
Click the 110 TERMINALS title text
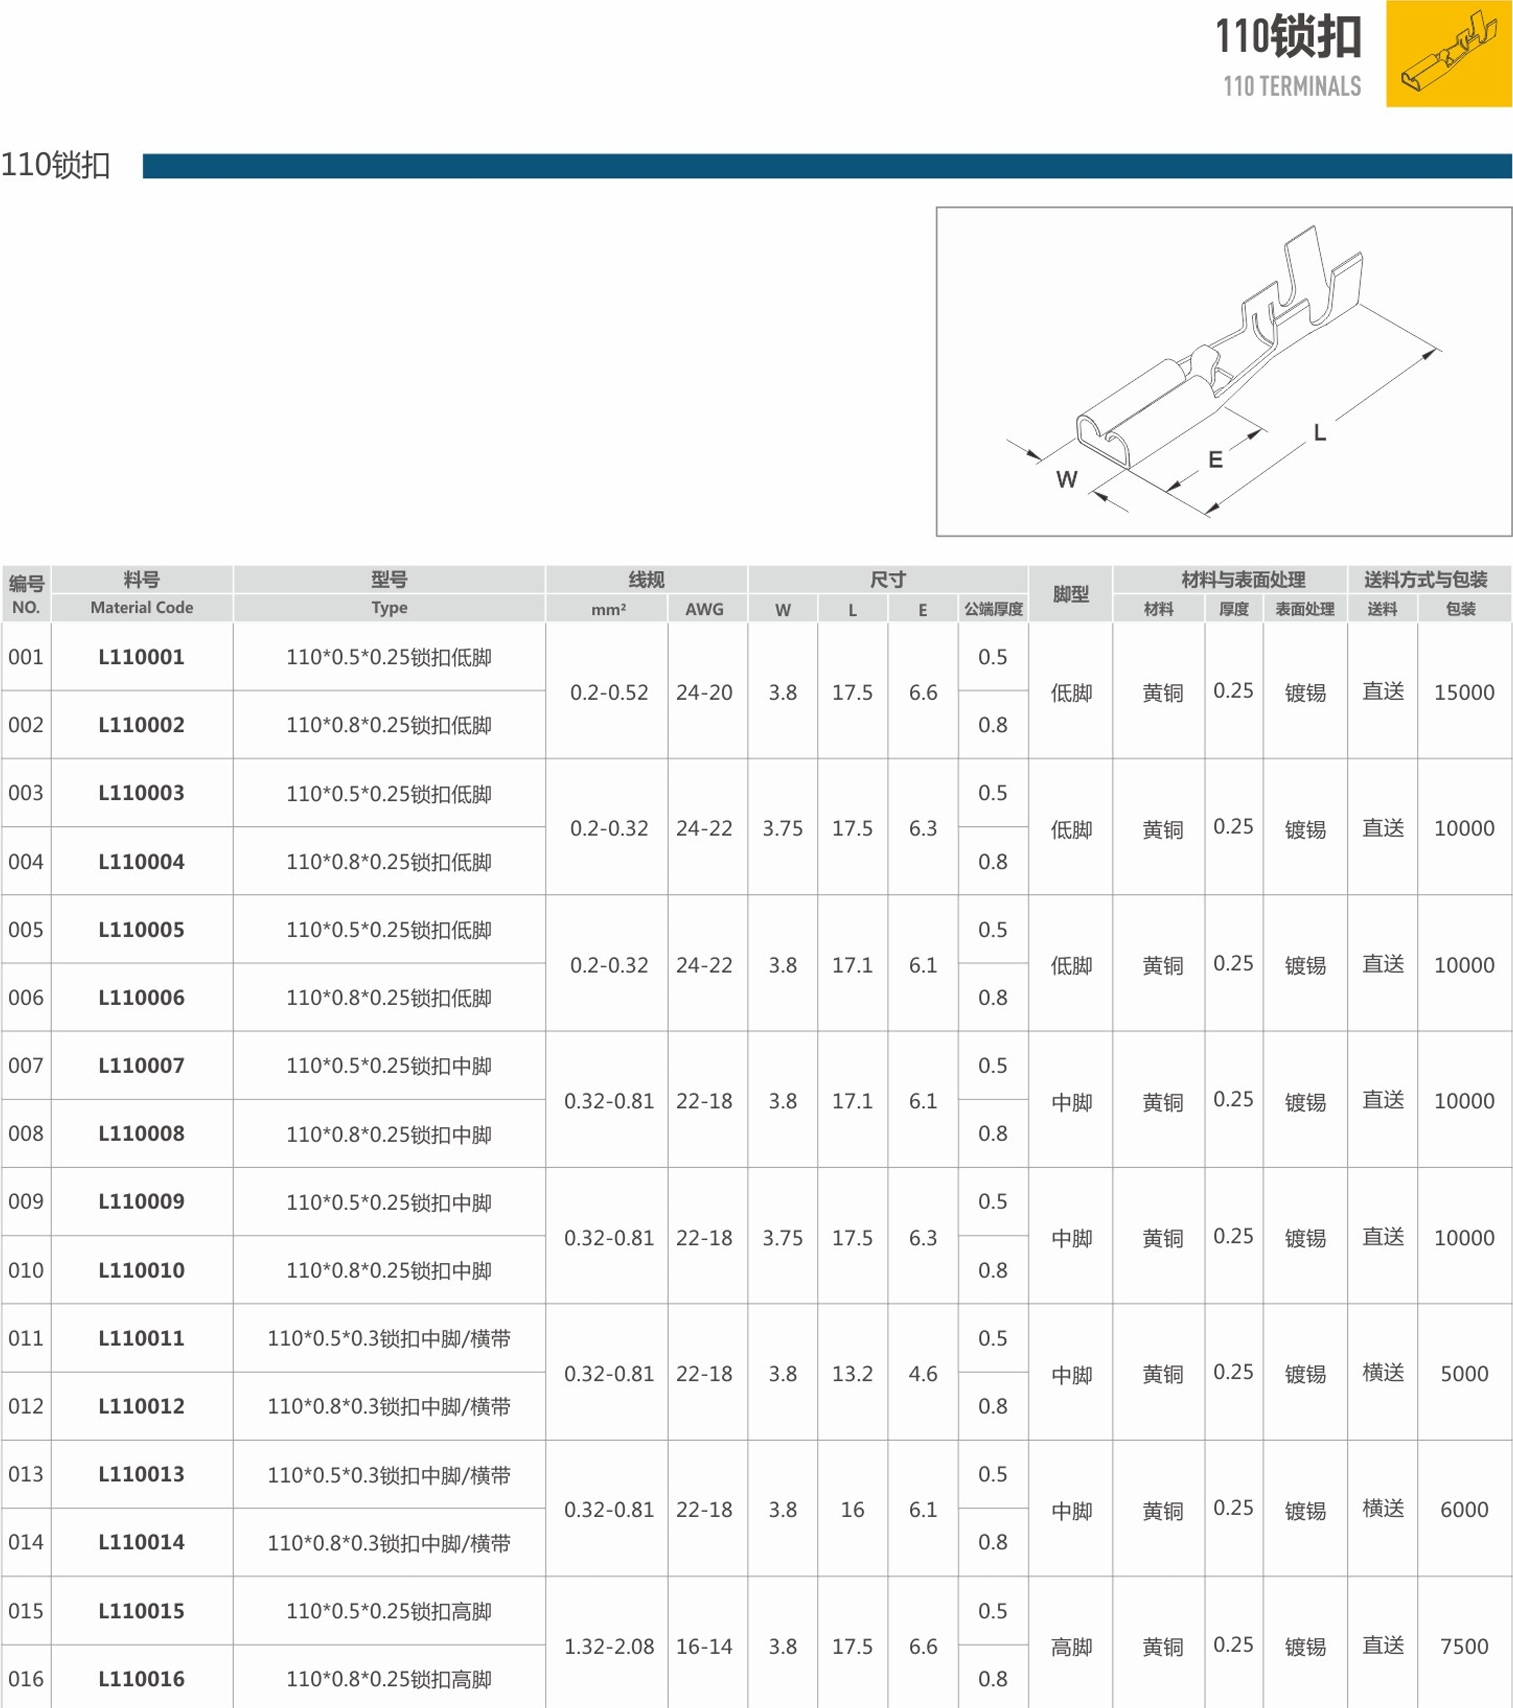1291,87
